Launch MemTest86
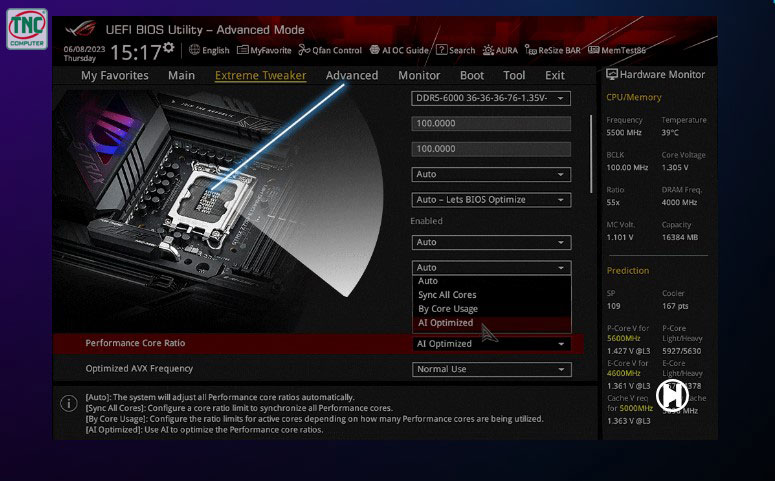 click(x=623, y=50)
